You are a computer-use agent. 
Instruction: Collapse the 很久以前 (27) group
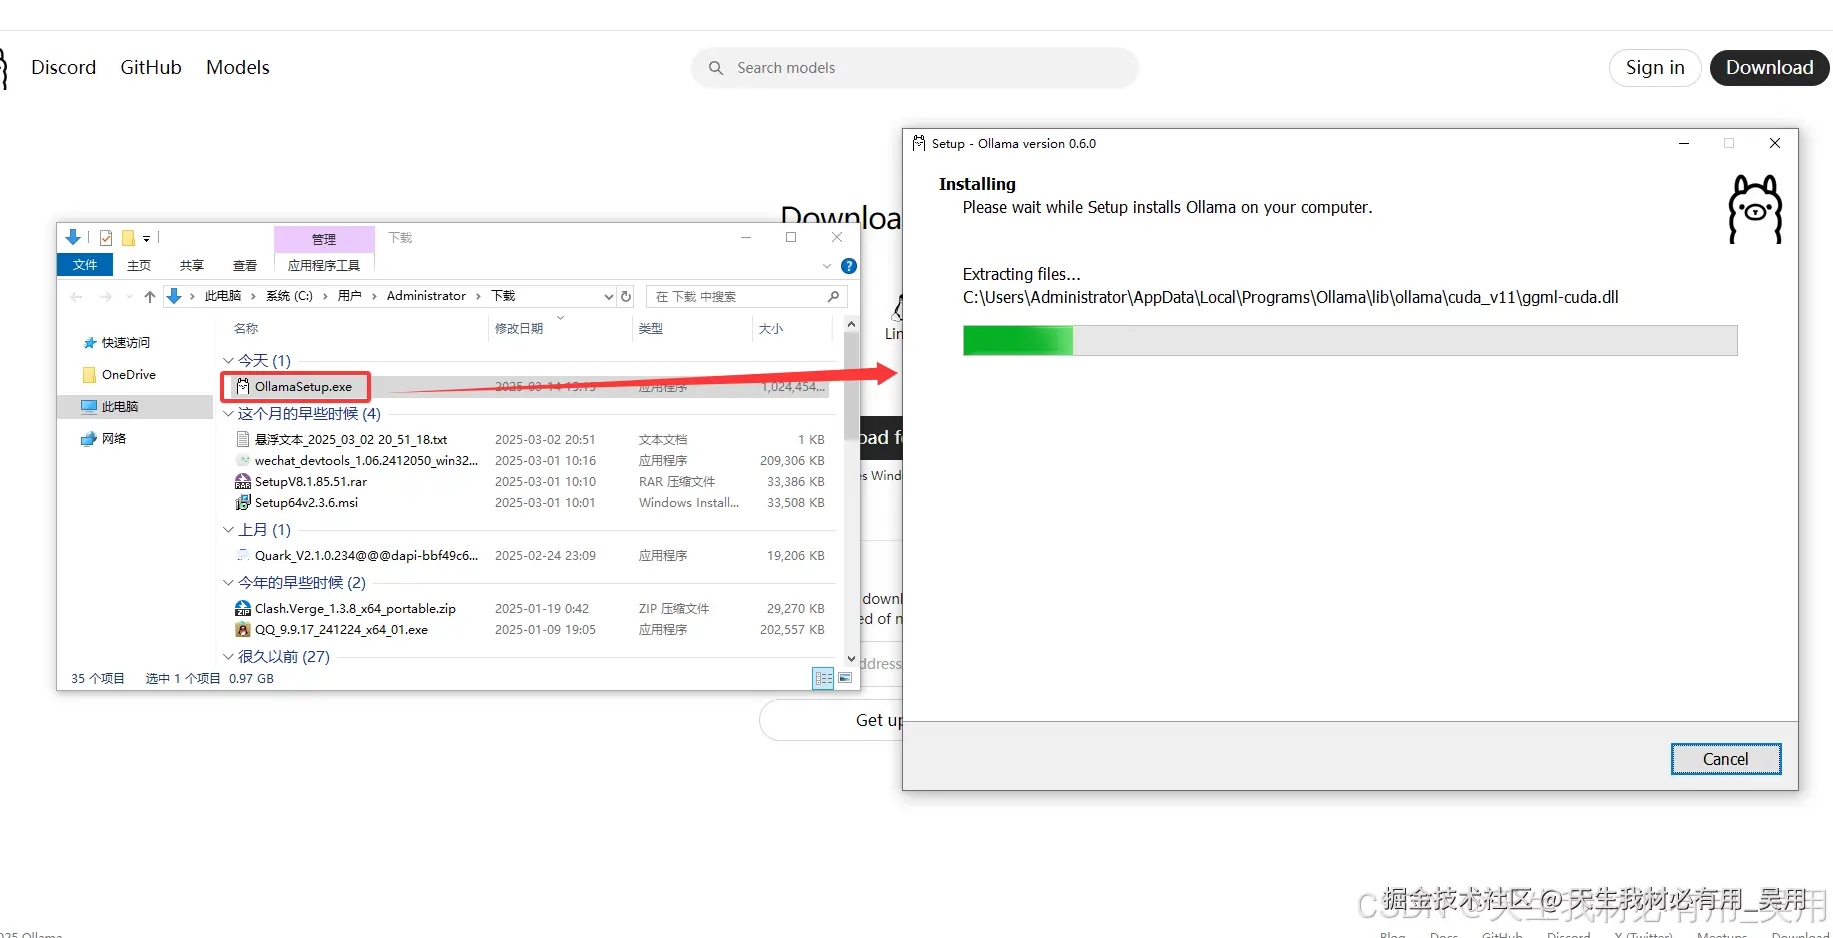[x=228, y=656]
